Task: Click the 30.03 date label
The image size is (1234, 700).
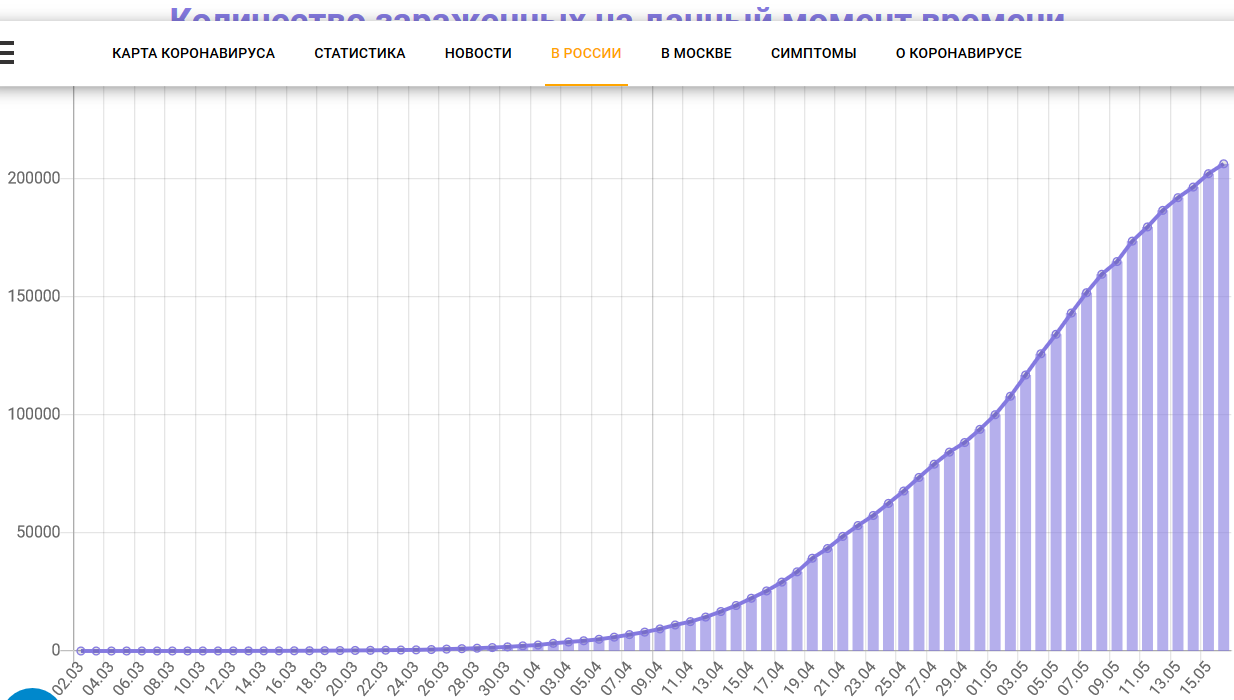Action: (x=494, y=677)
